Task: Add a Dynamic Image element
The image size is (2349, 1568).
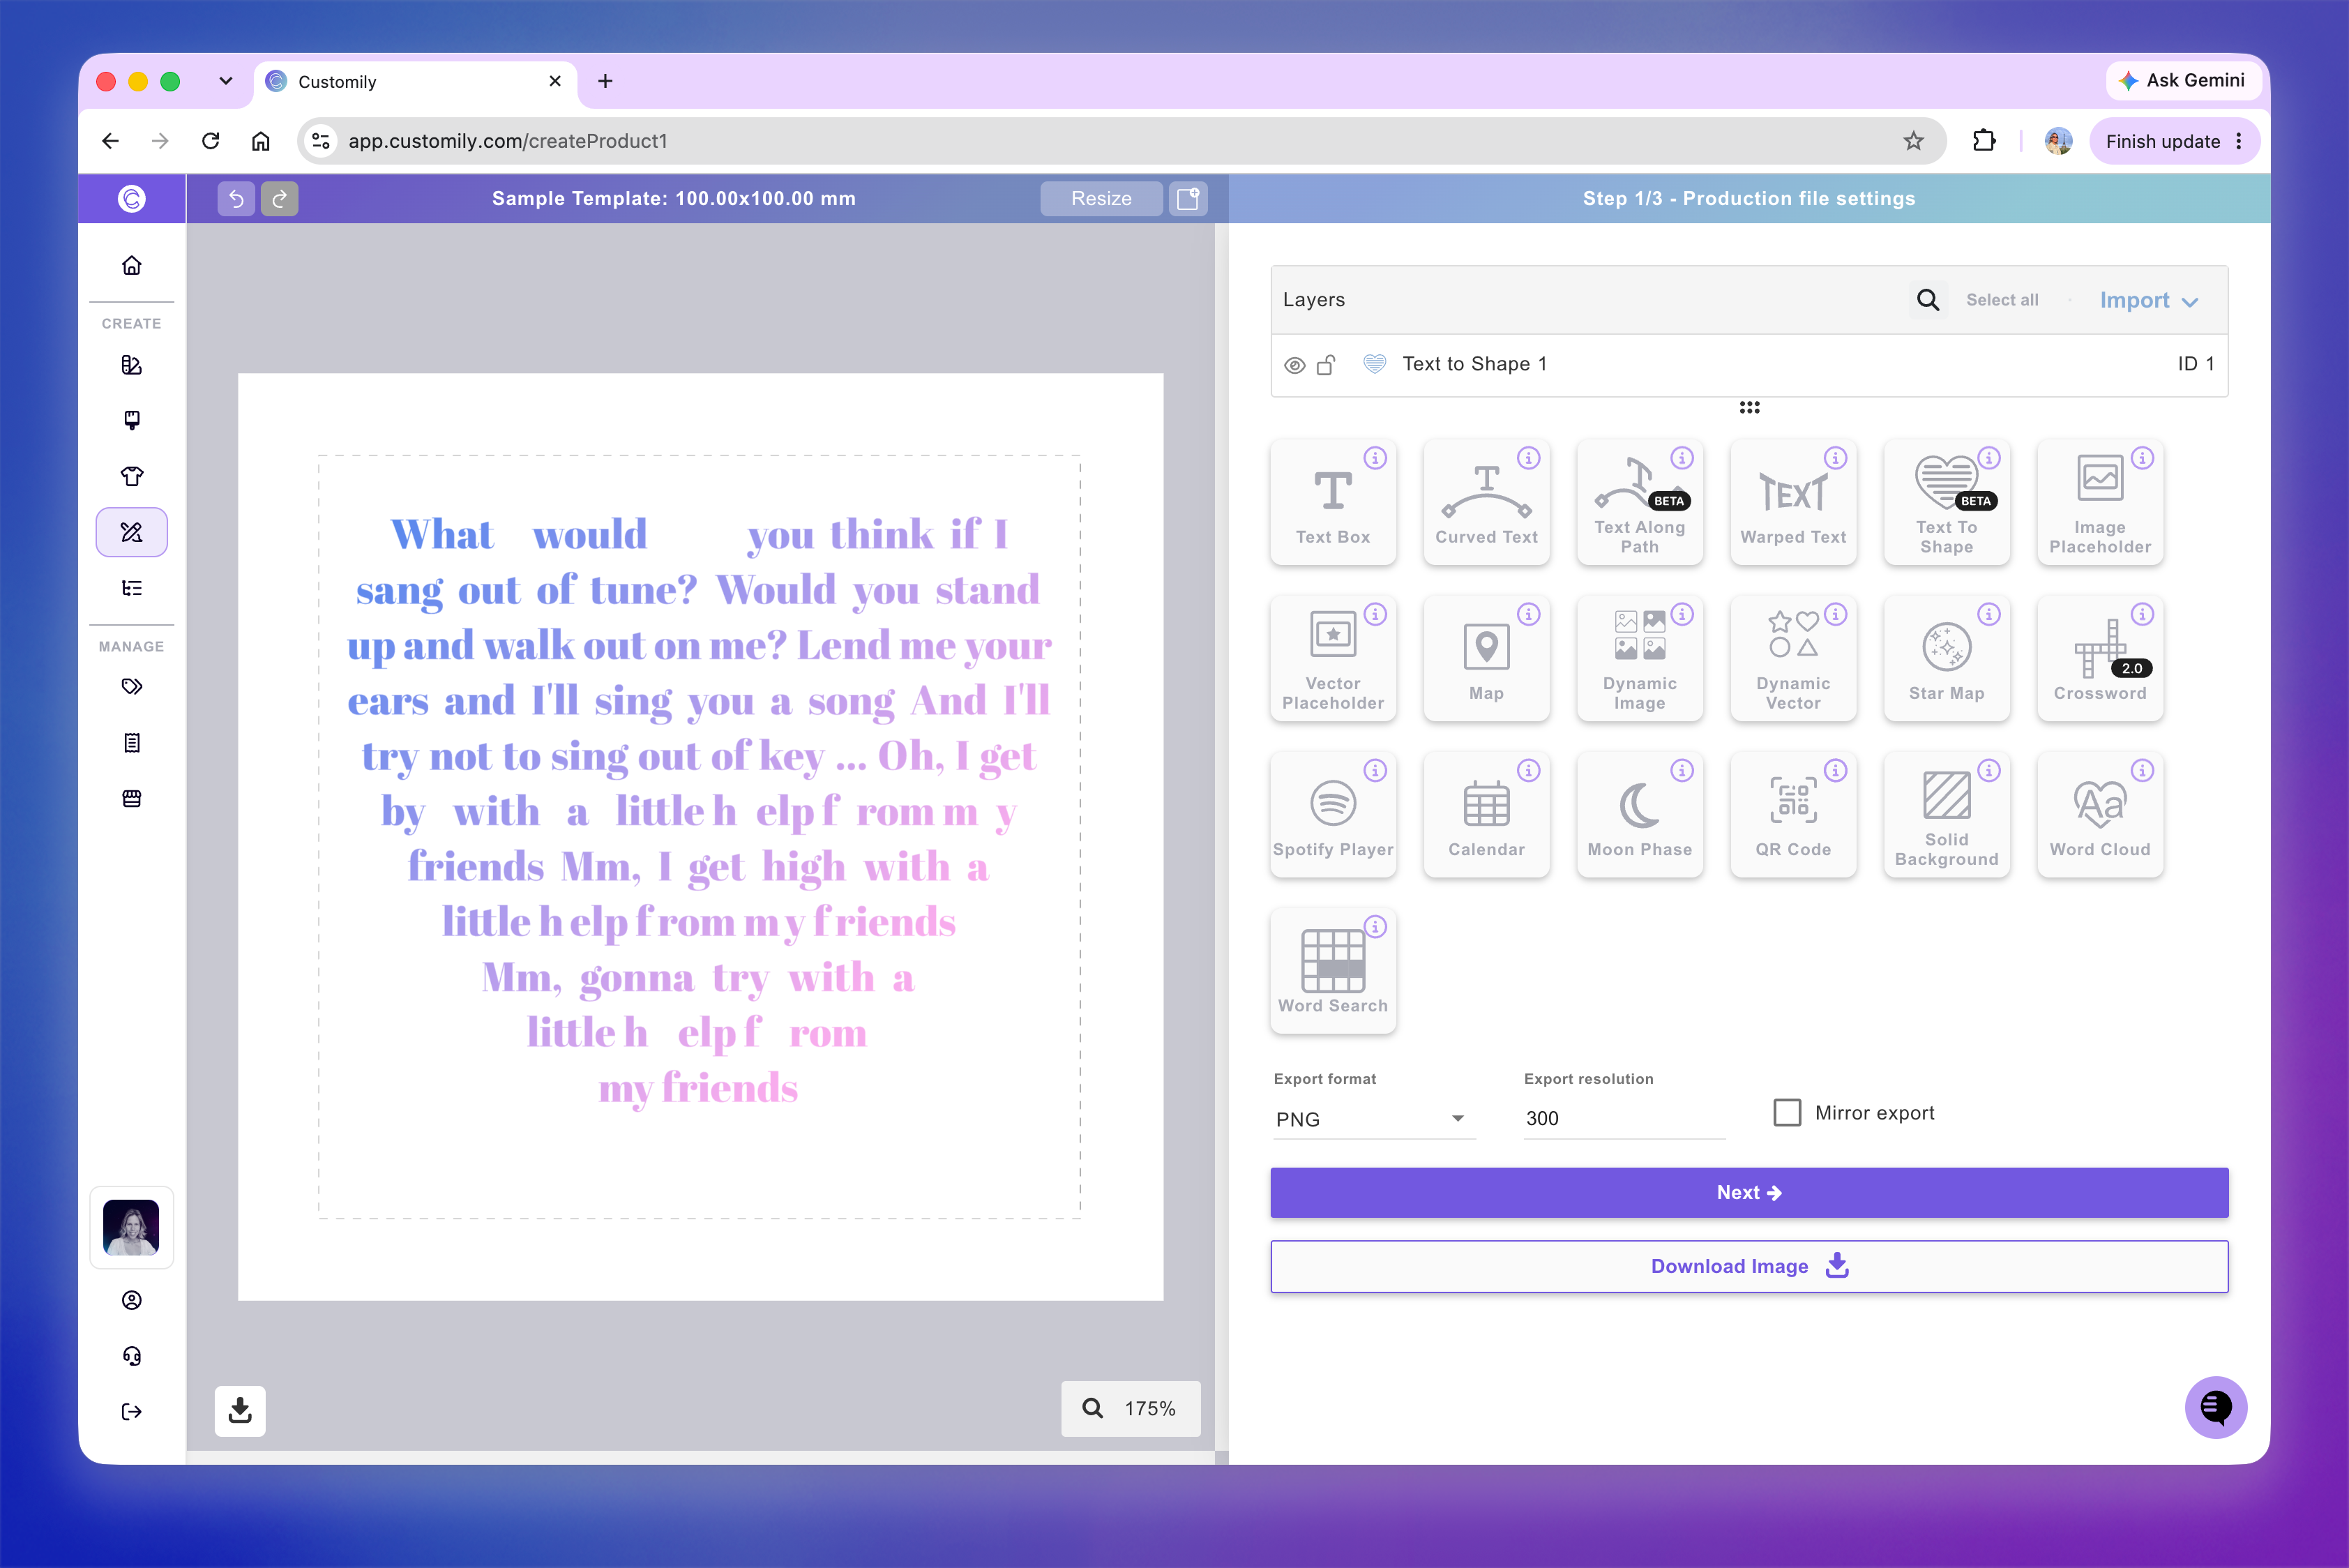Action: [1640, 659]
